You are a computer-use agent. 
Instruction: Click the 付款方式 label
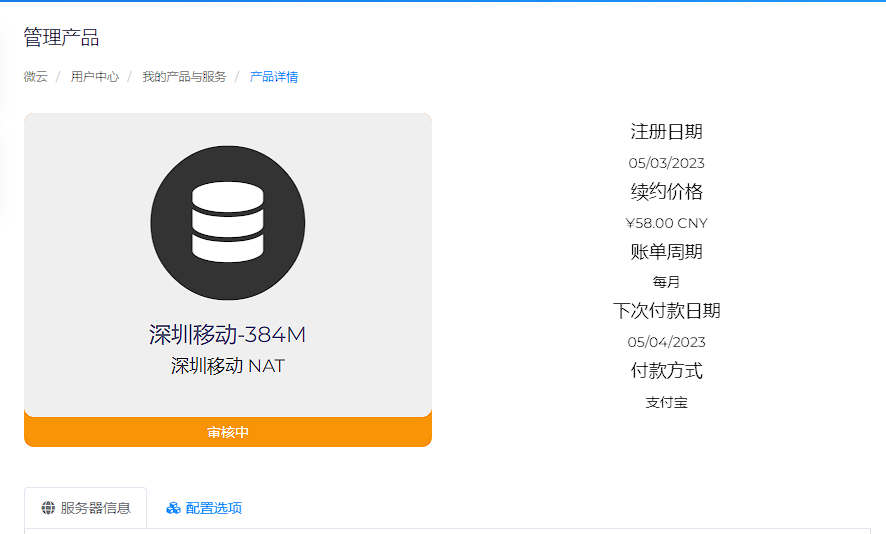tap(667, 371)
